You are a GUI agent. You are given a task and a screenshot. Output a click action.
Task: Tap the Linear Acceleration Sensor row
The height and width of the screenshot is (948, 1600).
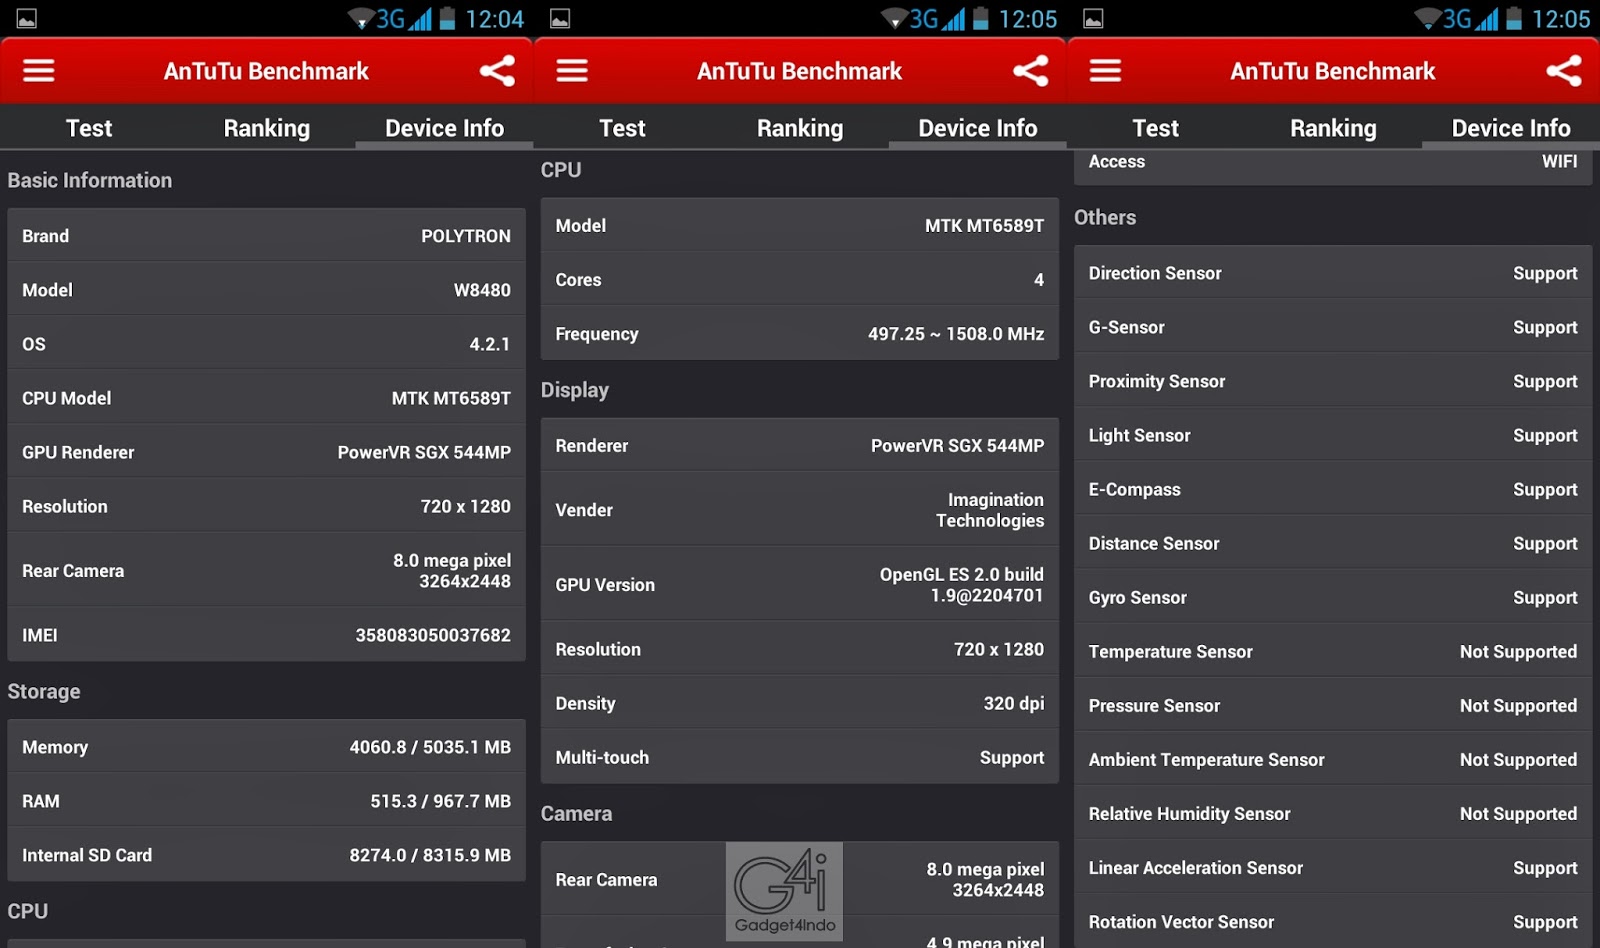[1333, 867]
